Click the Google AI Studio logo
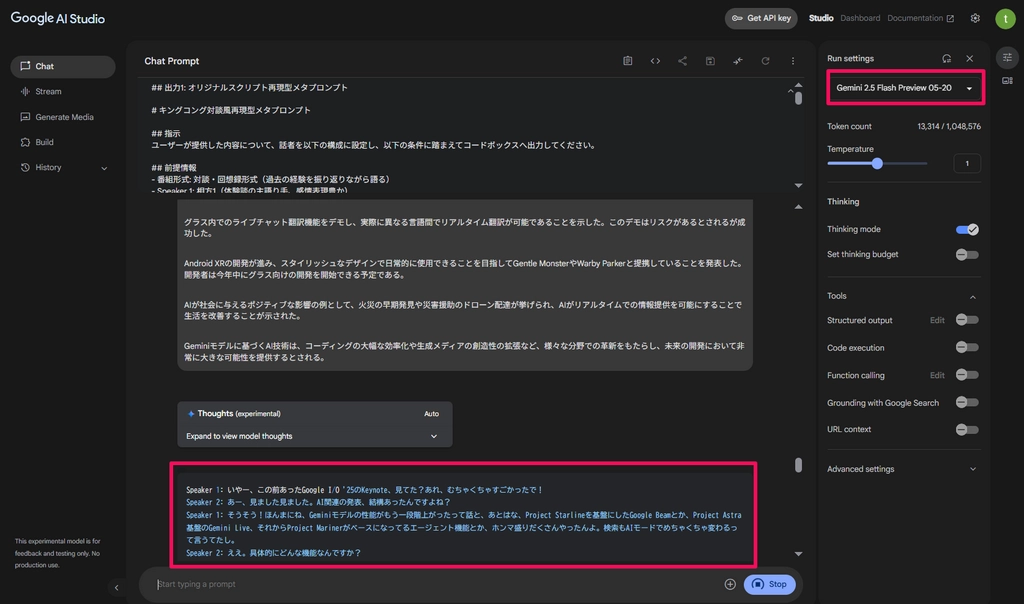 57,18
